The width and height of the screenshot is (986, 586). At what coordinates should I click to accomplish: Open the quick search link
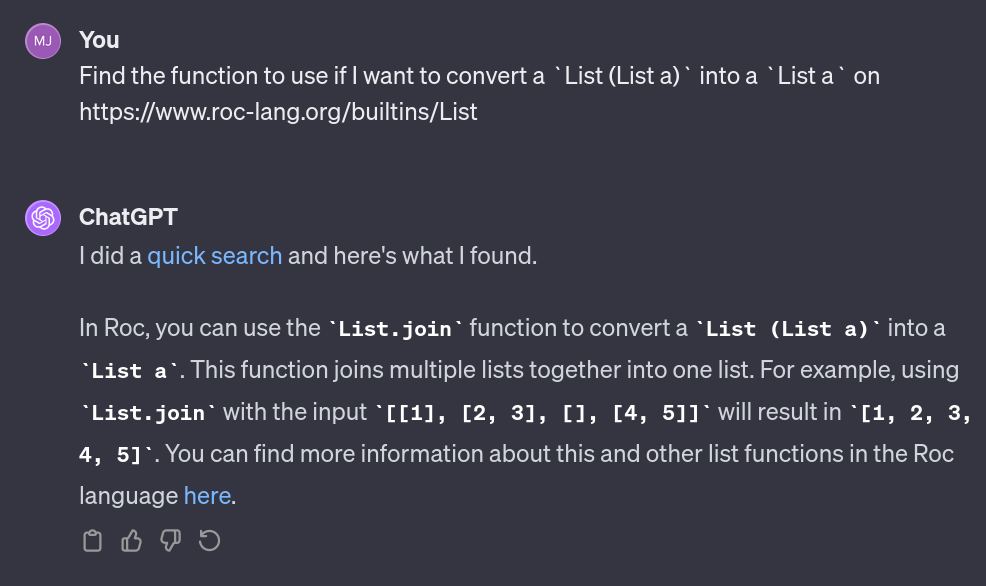coord(214,256)
